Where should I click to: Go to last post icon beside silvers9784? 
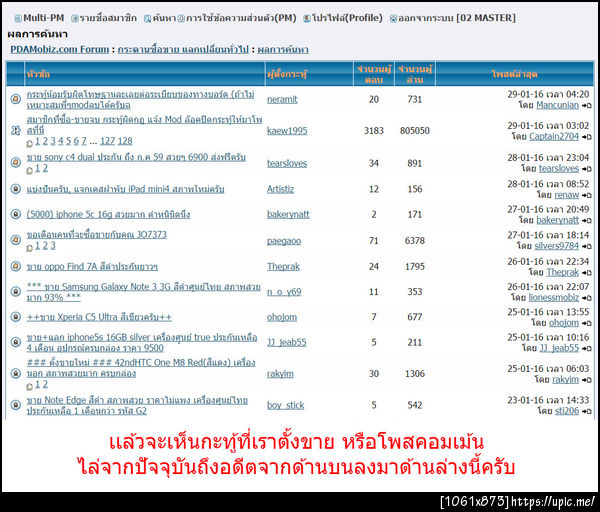pos(587,246)
